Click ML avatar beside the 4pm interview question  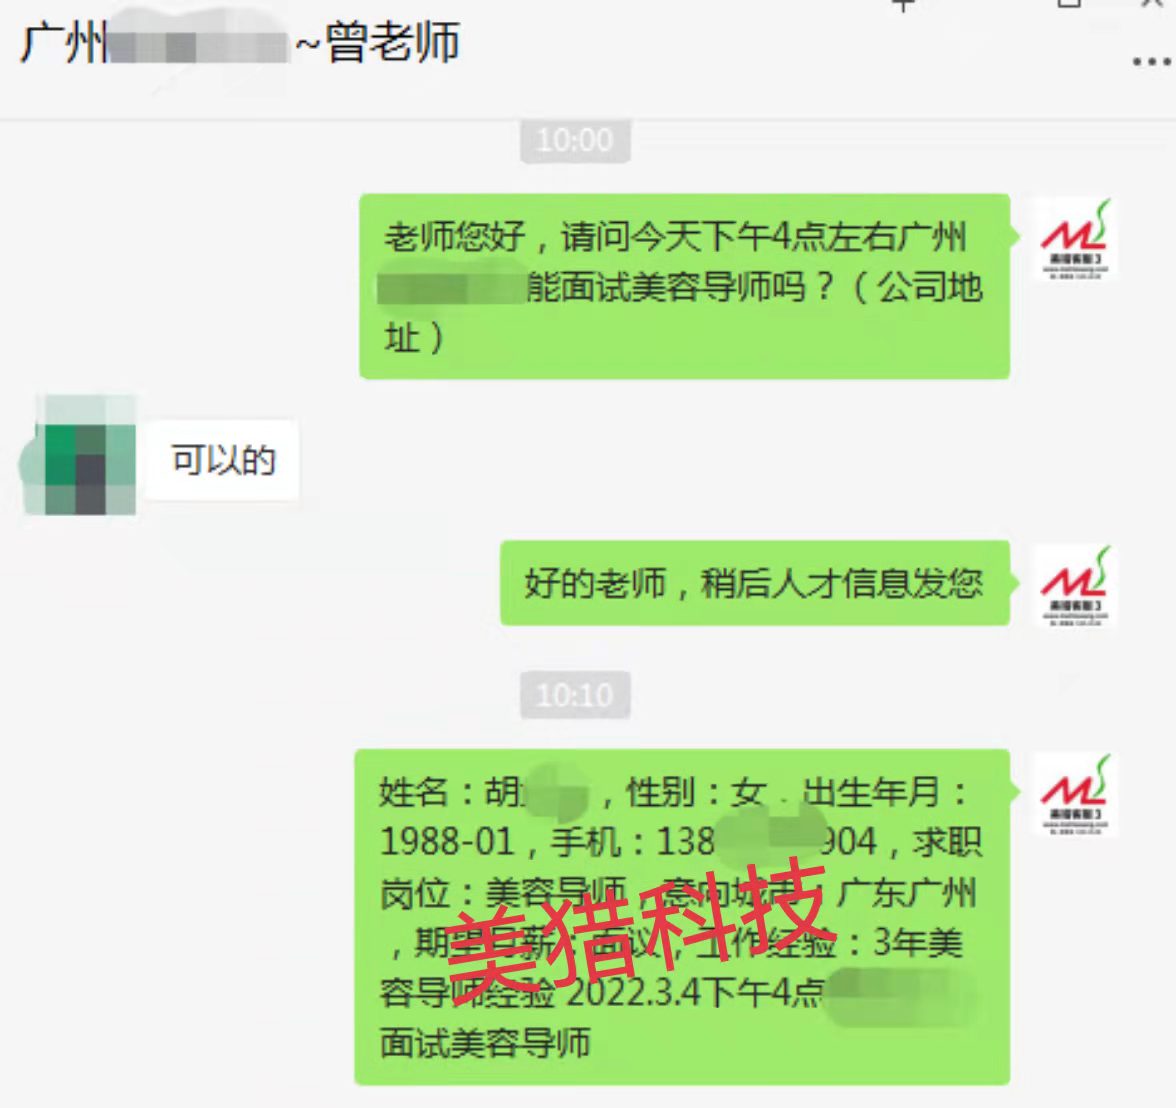coord(1076,239)
